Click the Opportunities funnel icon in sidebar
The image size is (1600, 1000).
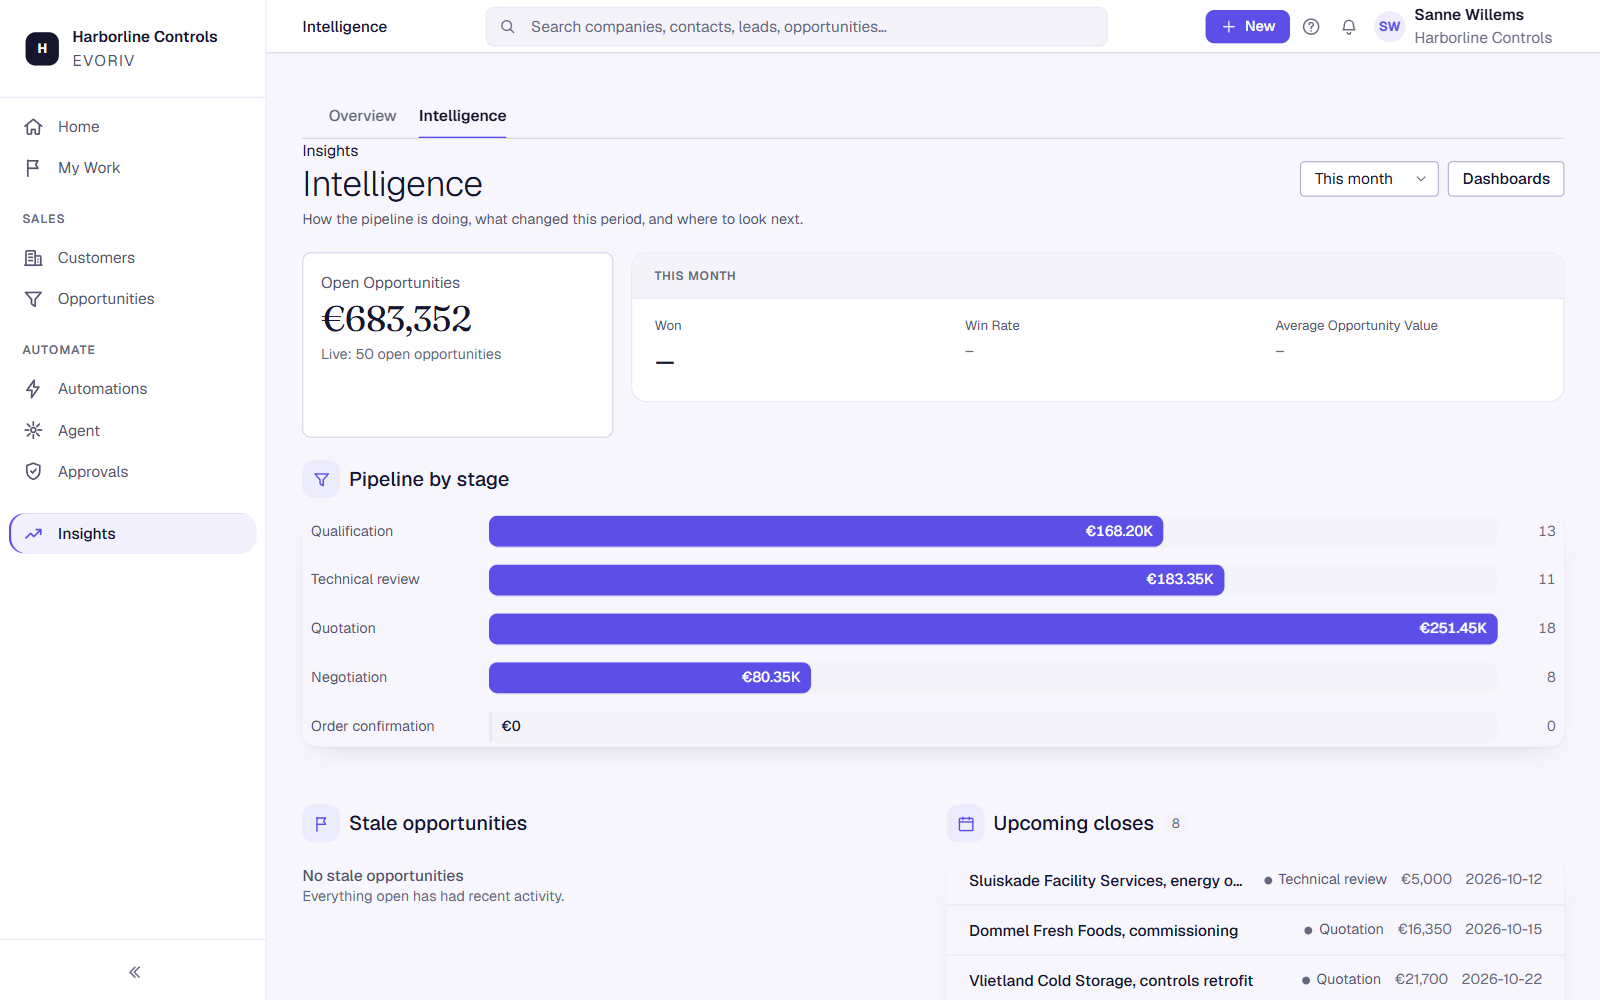[x=33, y=299]
